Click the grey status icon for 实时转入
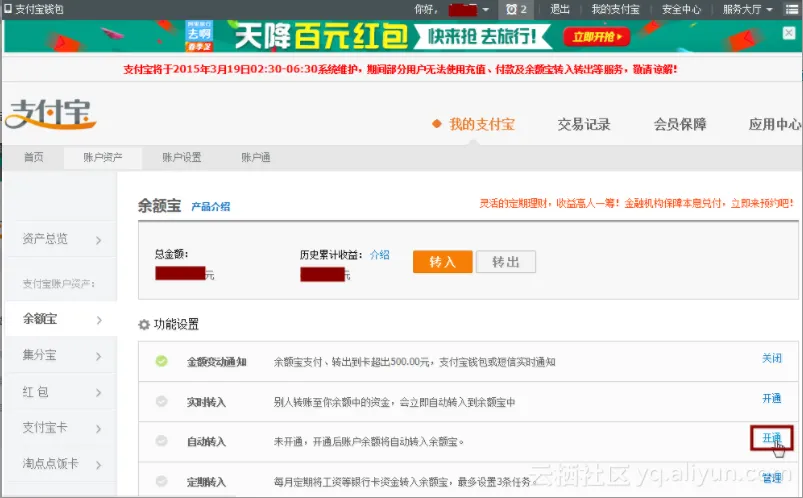The height and width of the screenshot is (498, 803). click(161, 401)
